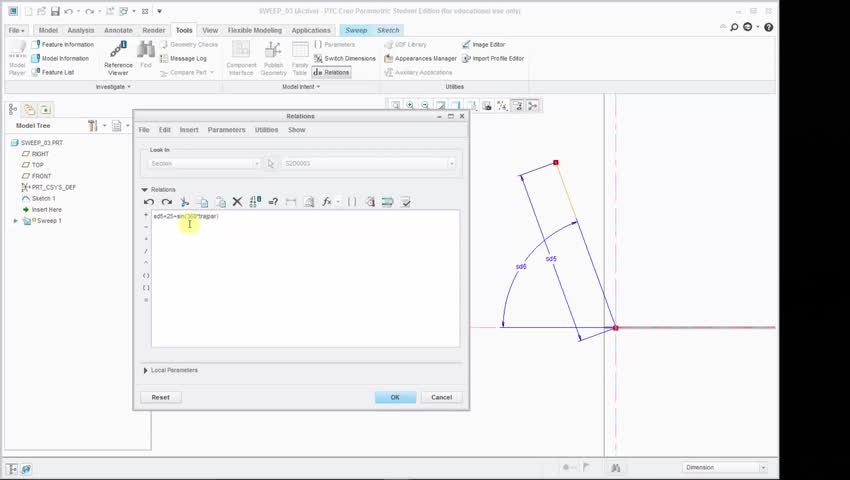
Task: Toggle between dimension values and names icon
Action: pyautogui.click(x=255, y=202)
